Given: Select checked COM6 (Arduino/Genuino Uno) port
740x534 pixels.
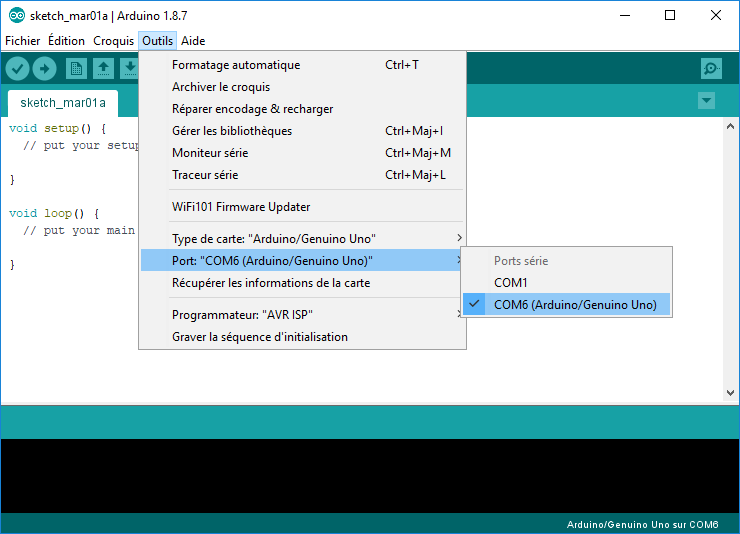Looking at the screenshot, I should pyautogui.click(x=566, y=305).
